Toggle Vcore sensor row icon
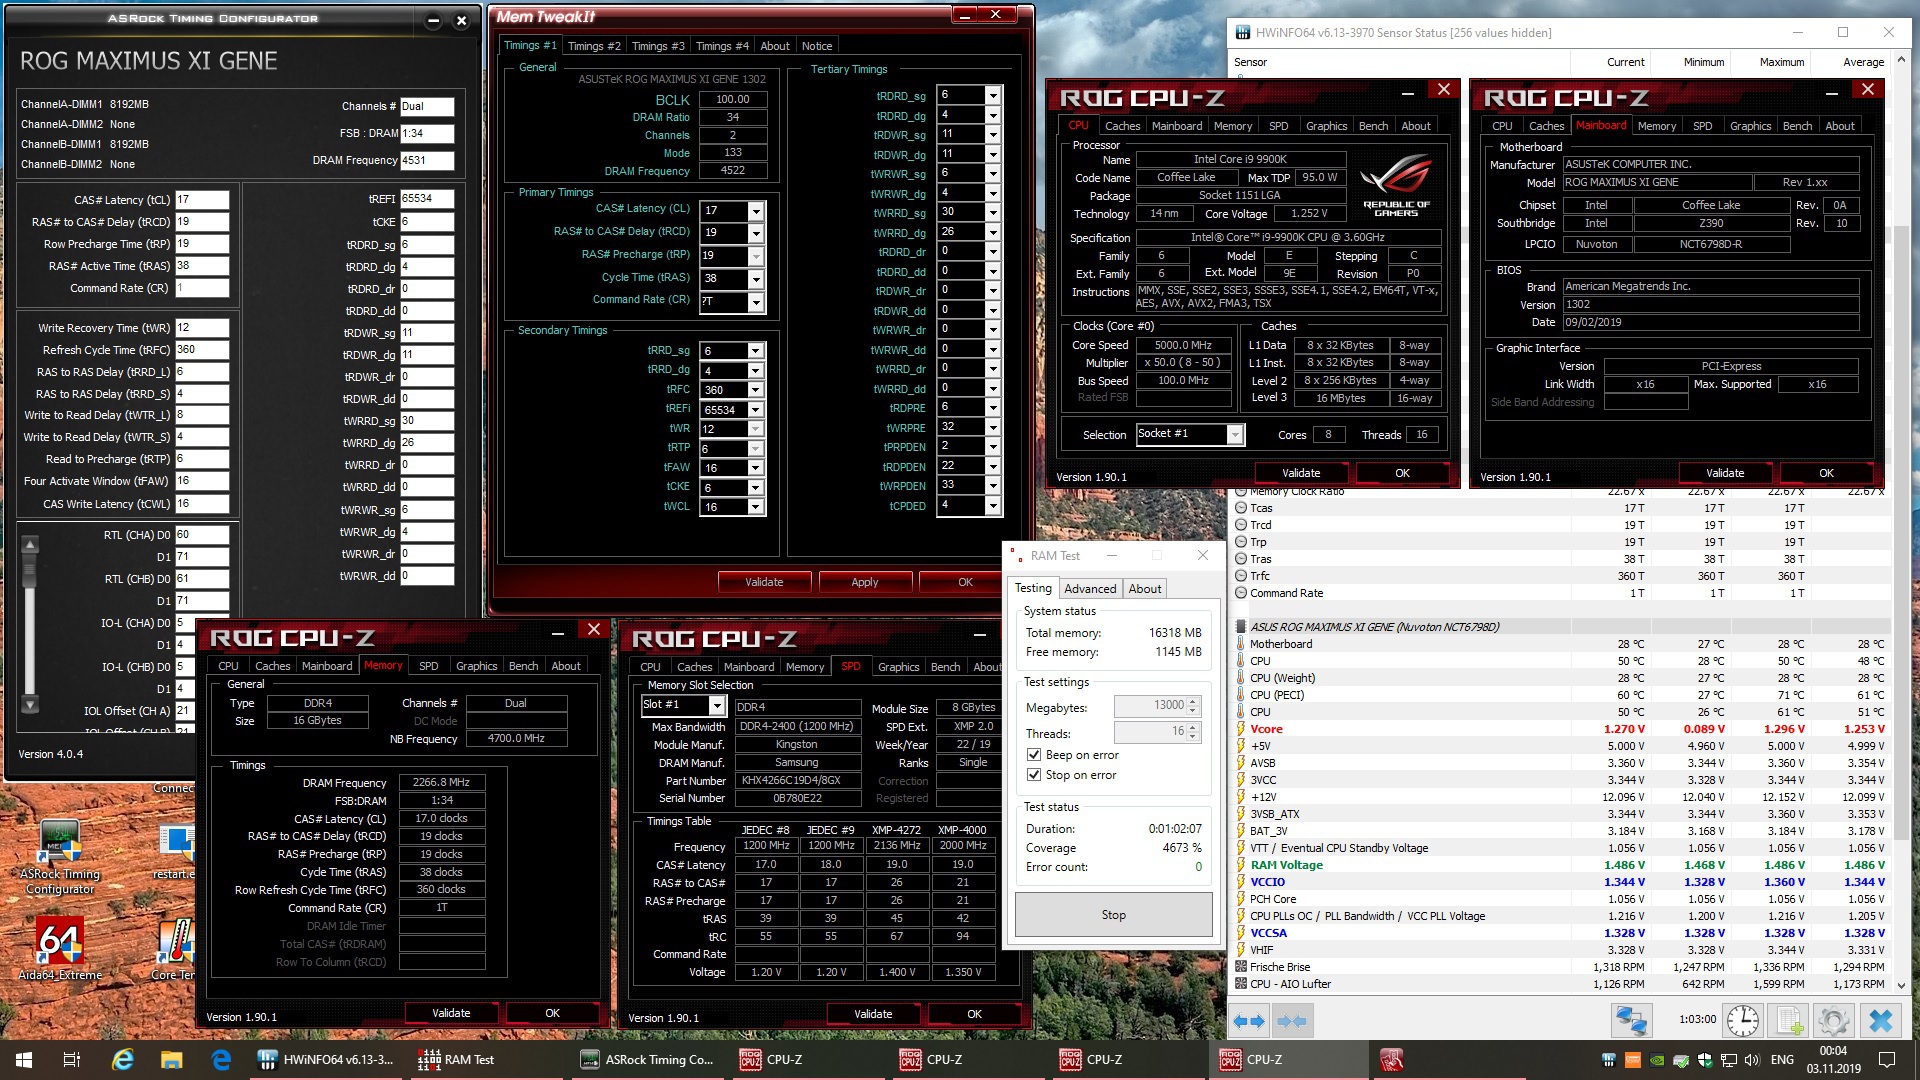 click(1241, 729)
